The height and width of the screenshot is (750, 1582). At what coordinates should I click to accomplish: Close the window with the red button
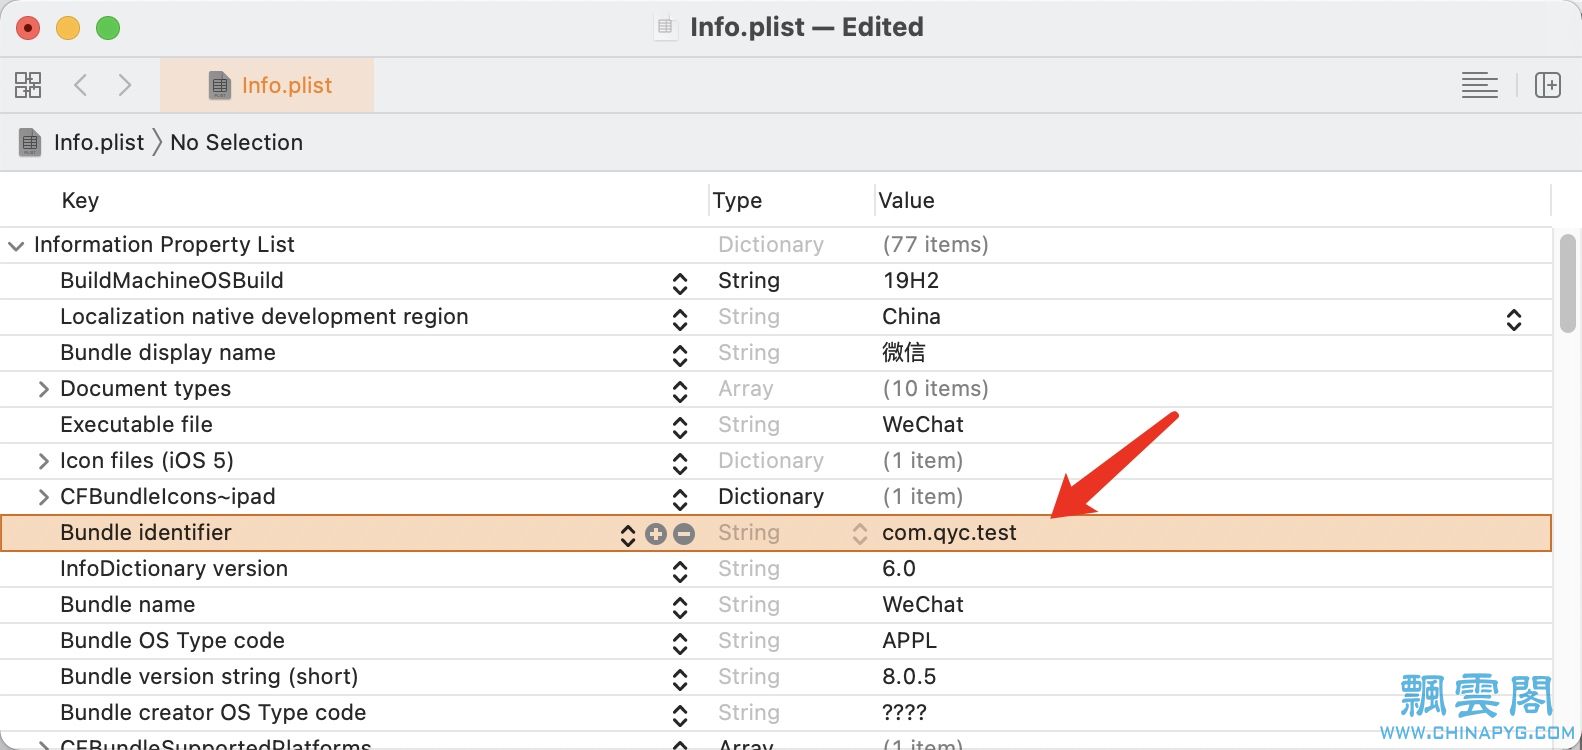click(28, 28)
